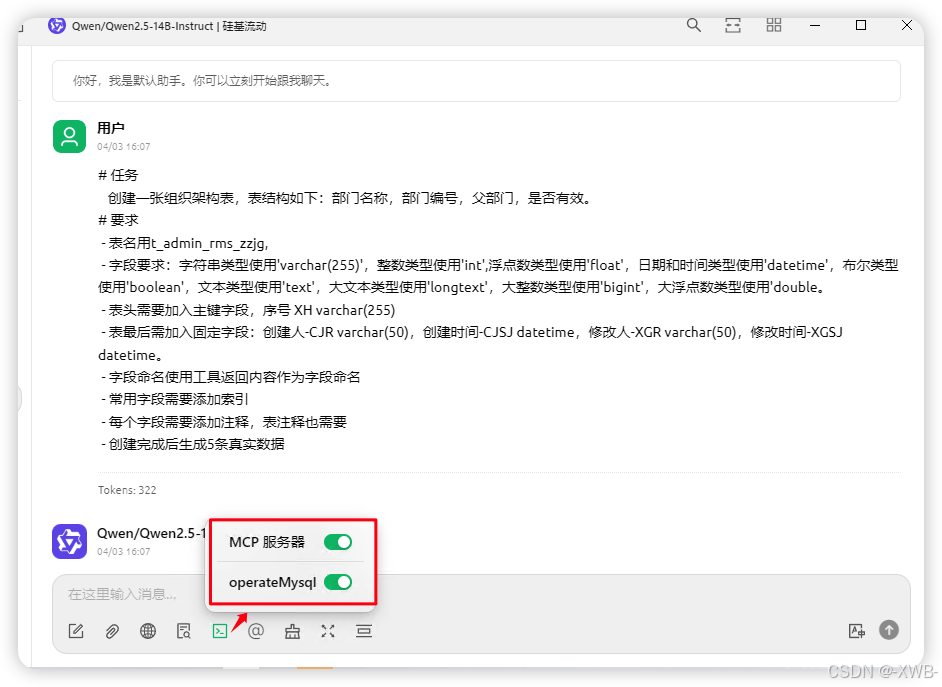Open search from the title bar

694,26
